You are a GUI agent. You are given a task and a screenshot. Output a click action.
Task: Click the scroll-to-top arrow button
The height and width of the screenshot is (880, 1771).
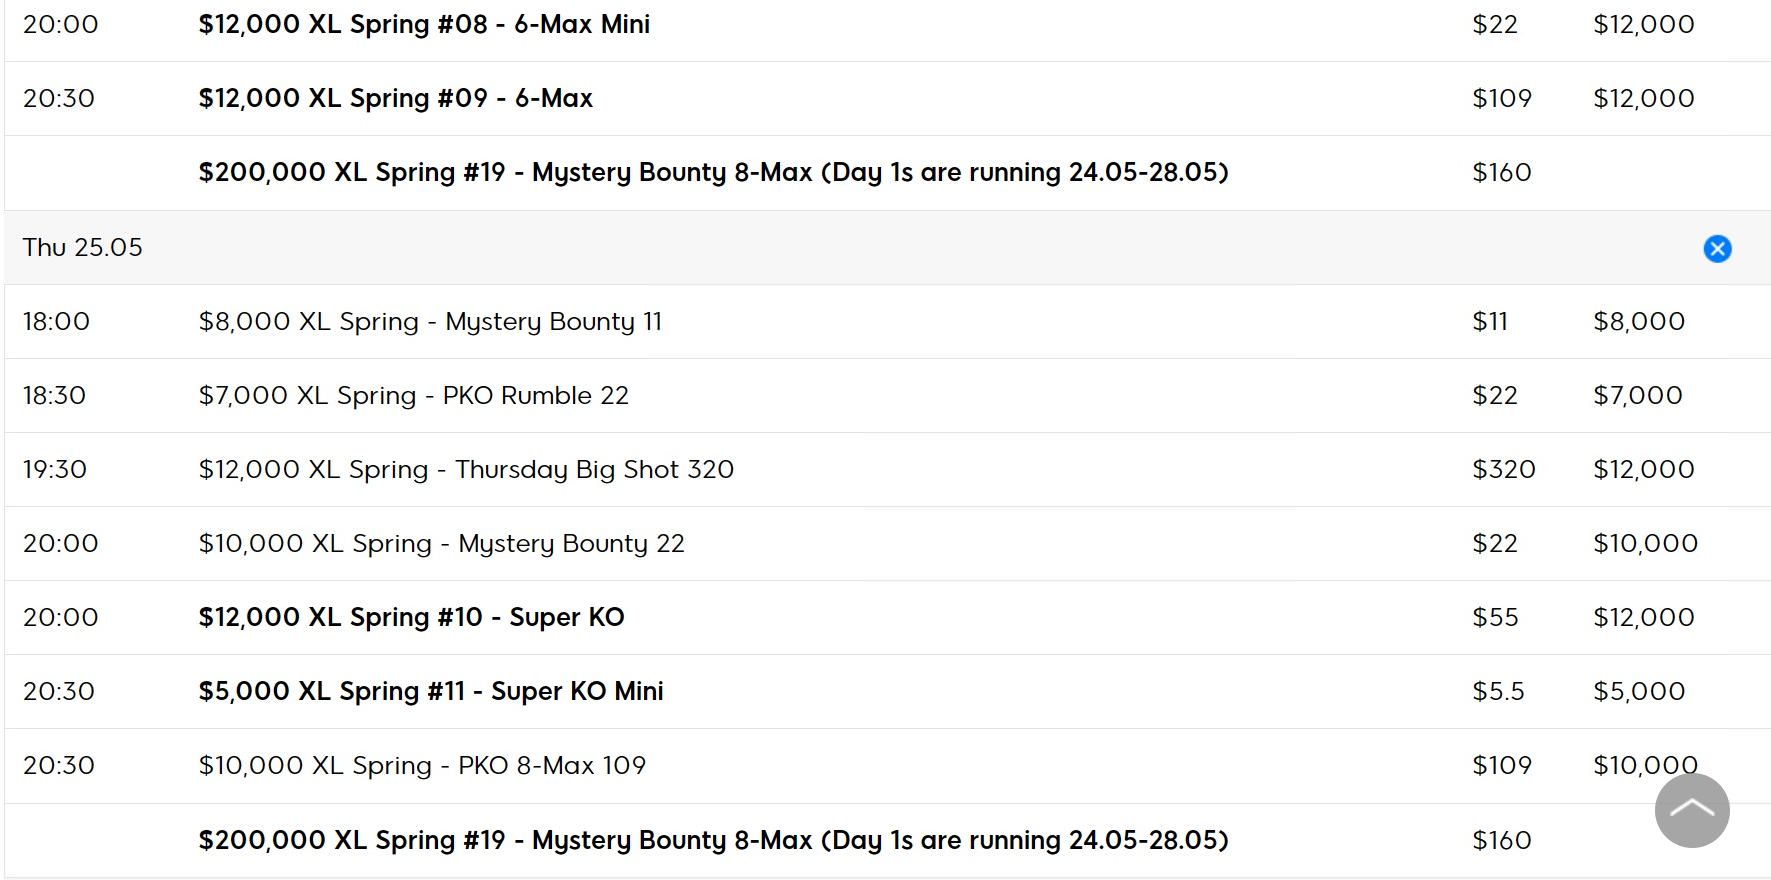[x=1692, y=810]
